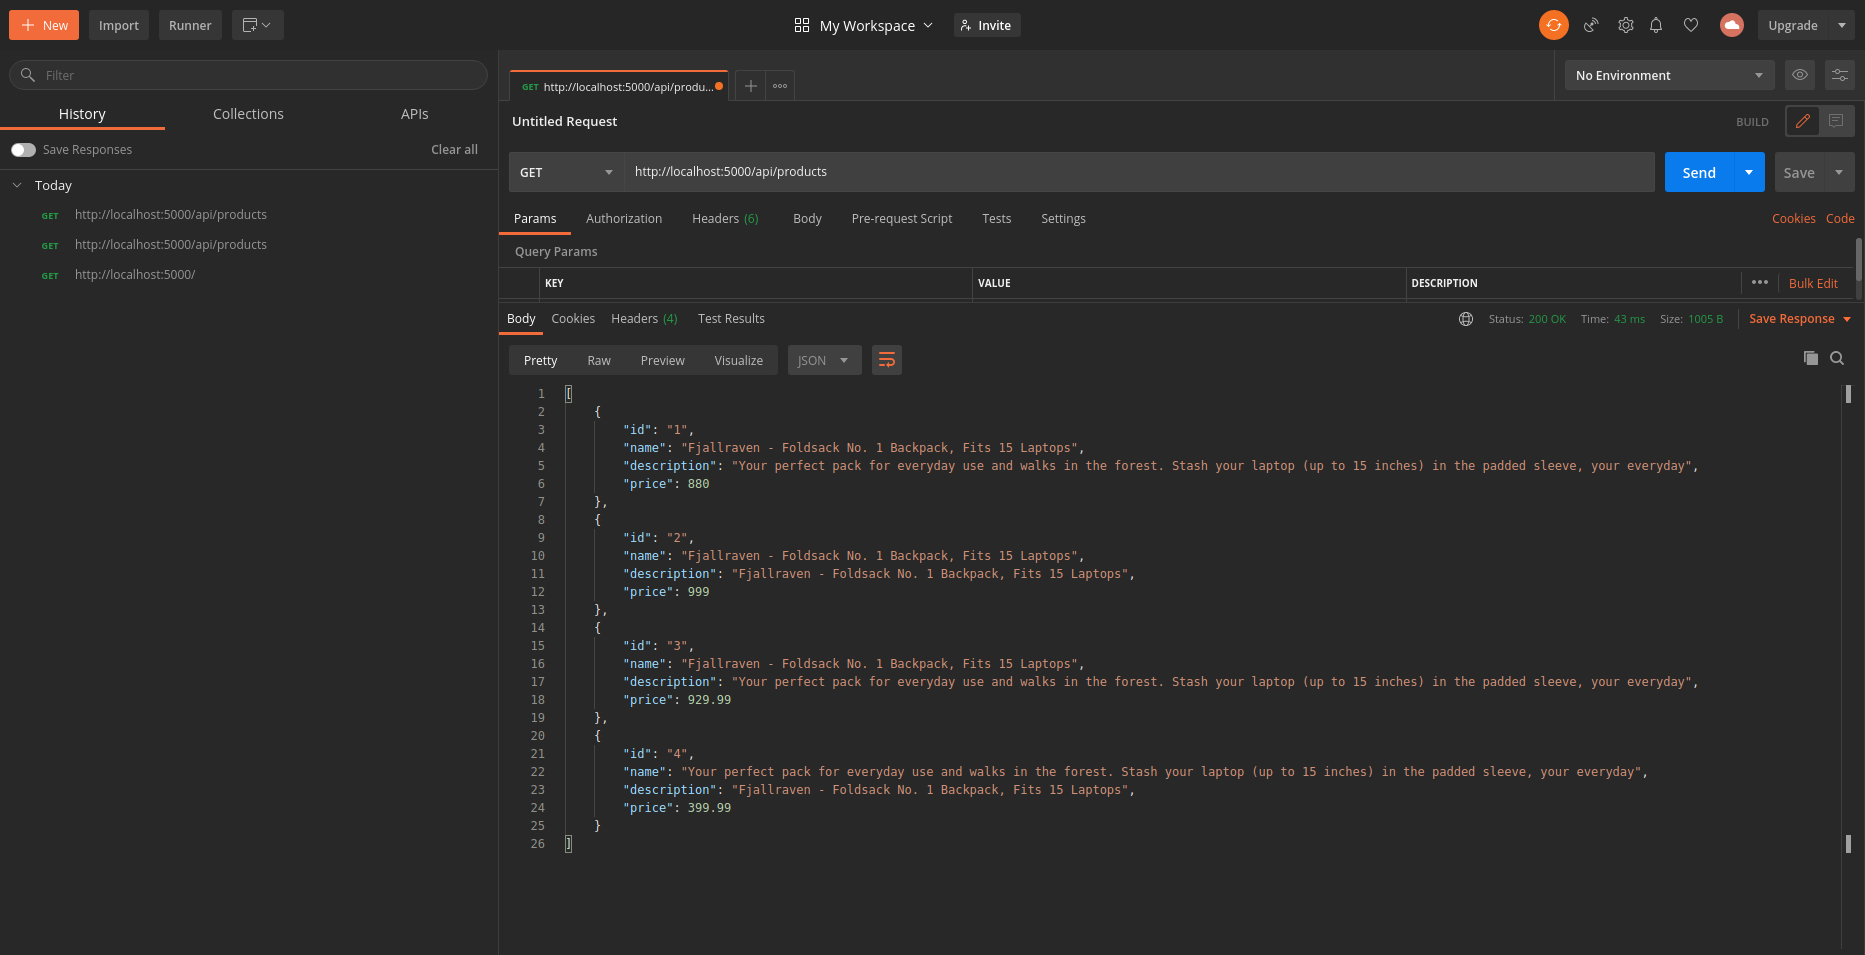Switch to comments mode icon
1865x955 pixels.
click(x=1836, y=121)
